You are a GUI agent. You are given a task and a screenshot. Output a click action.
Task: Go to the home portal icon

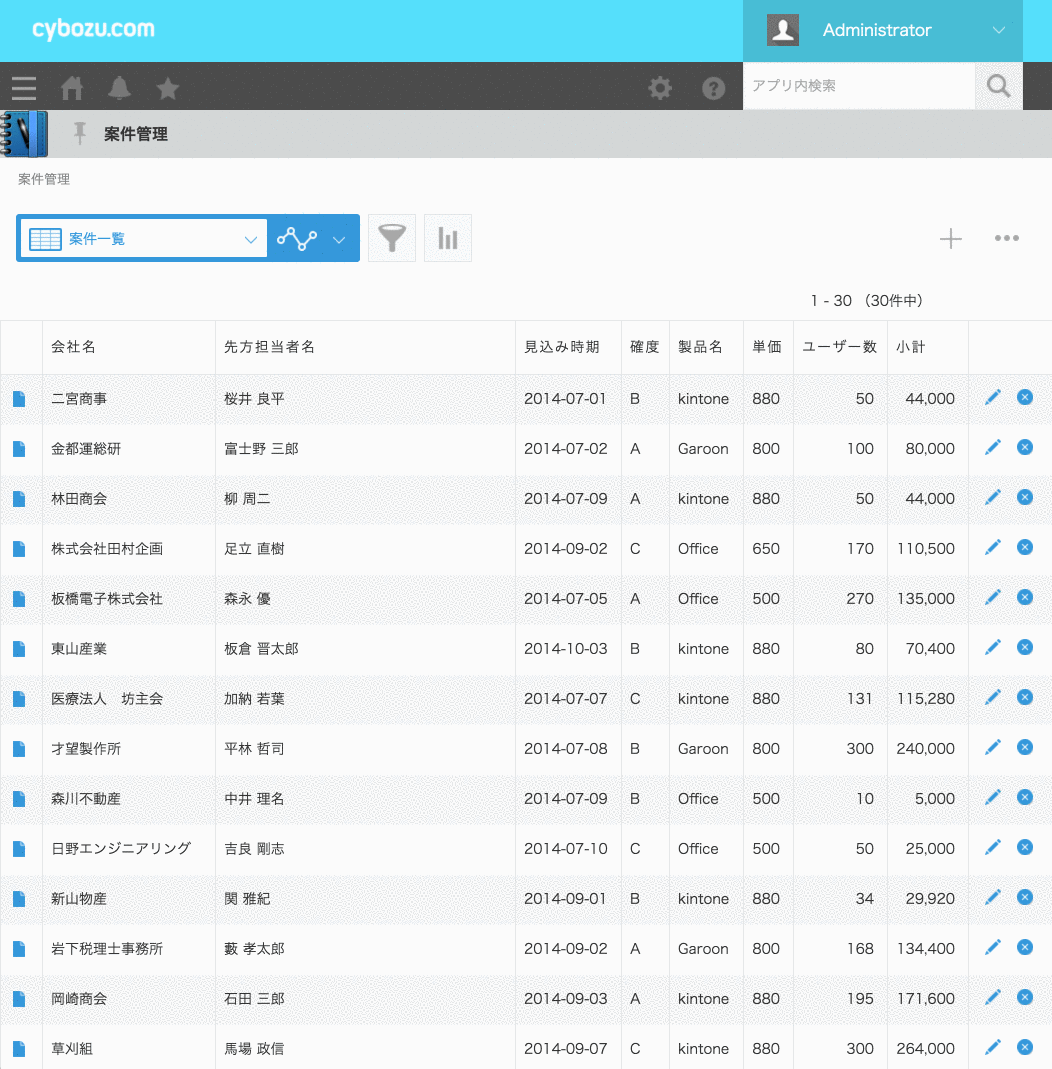[x=72, y=88]
